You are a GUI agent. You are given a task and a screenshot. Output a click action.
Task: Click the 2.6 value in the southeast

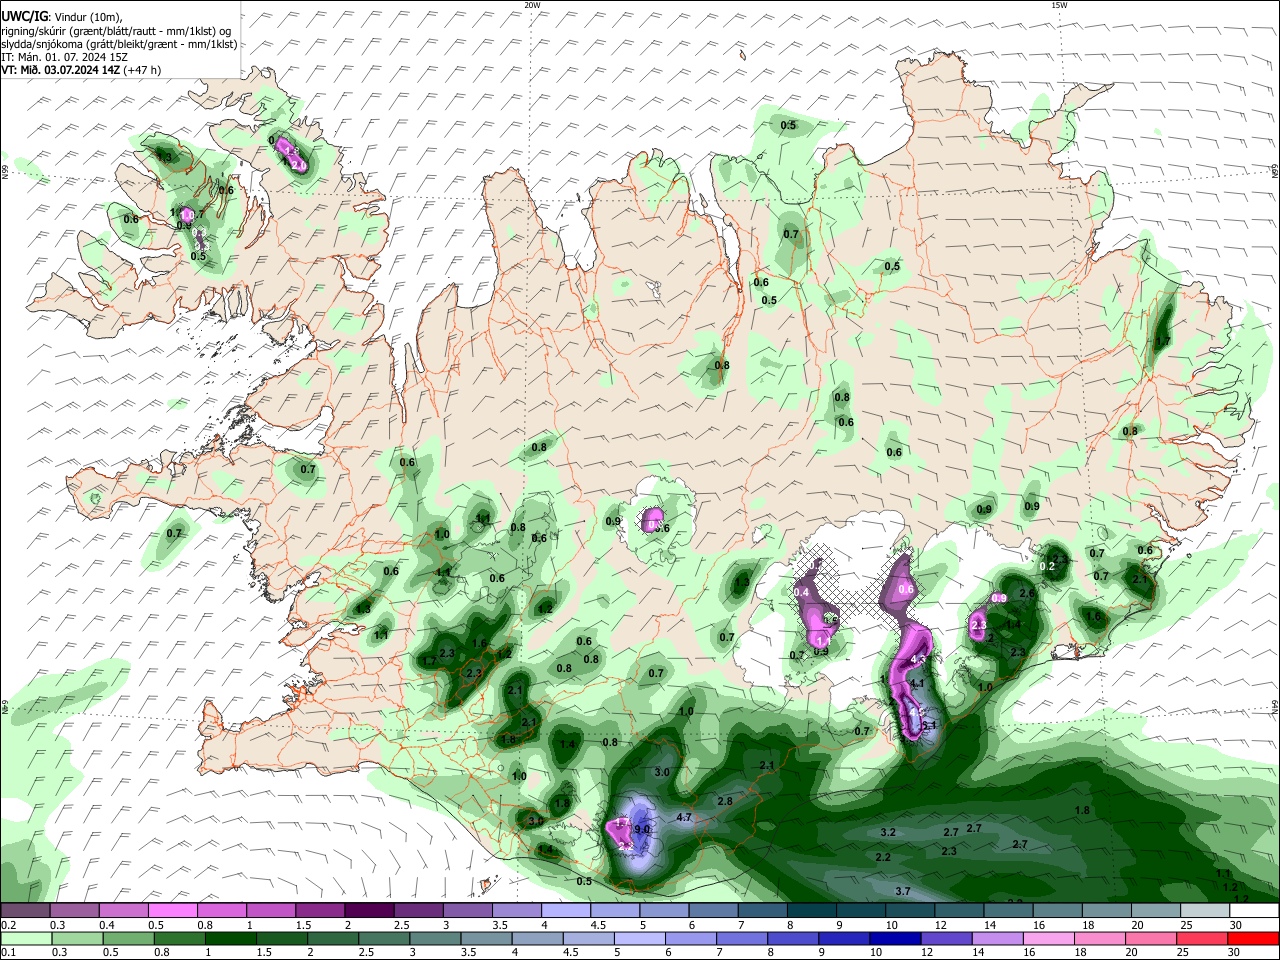click(x=1026, y=593)
